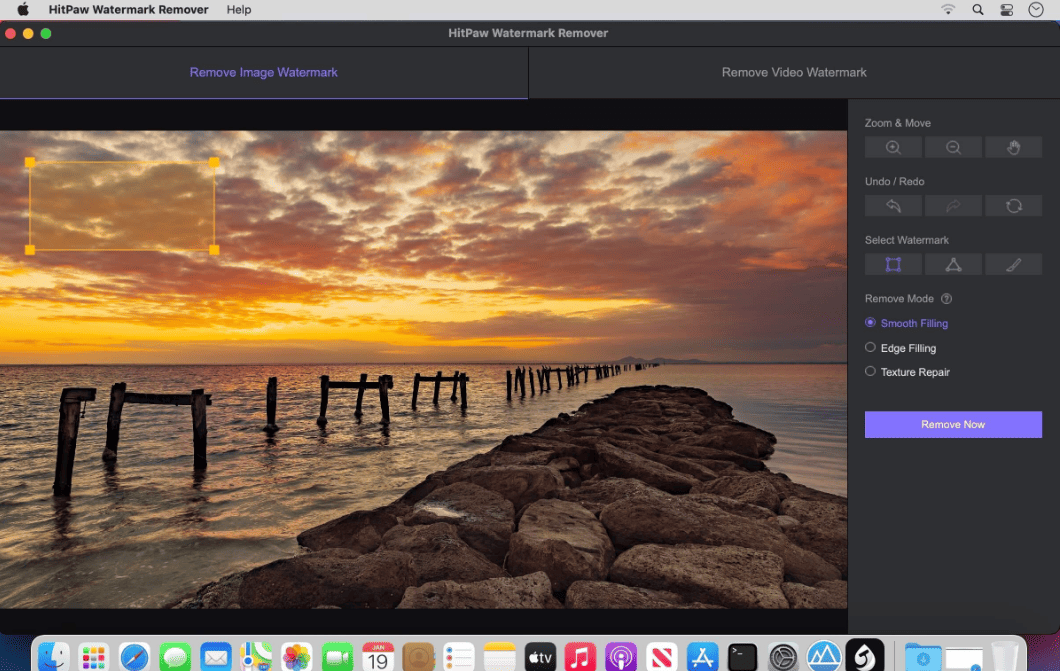Open Safari from the dock

click(x=135, y=656)
